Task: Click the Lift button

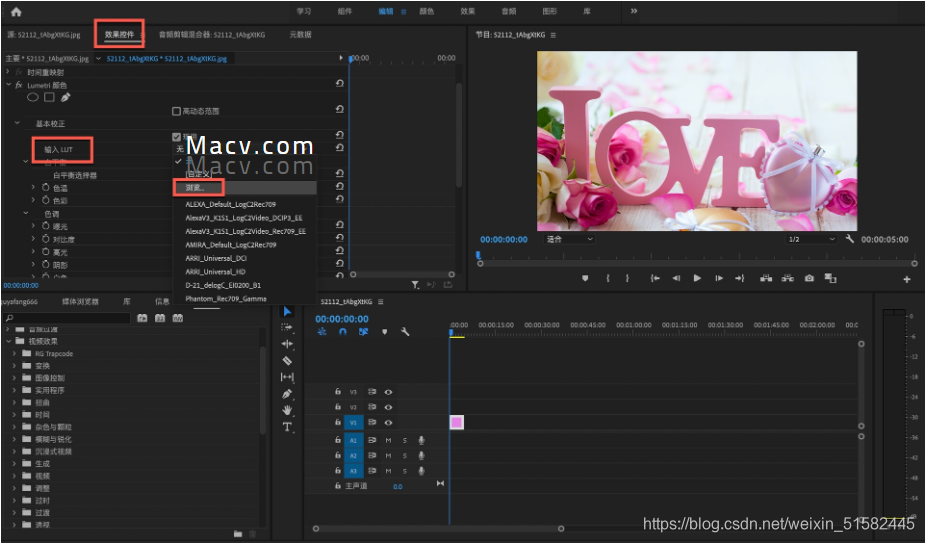Action: (766, 278)
